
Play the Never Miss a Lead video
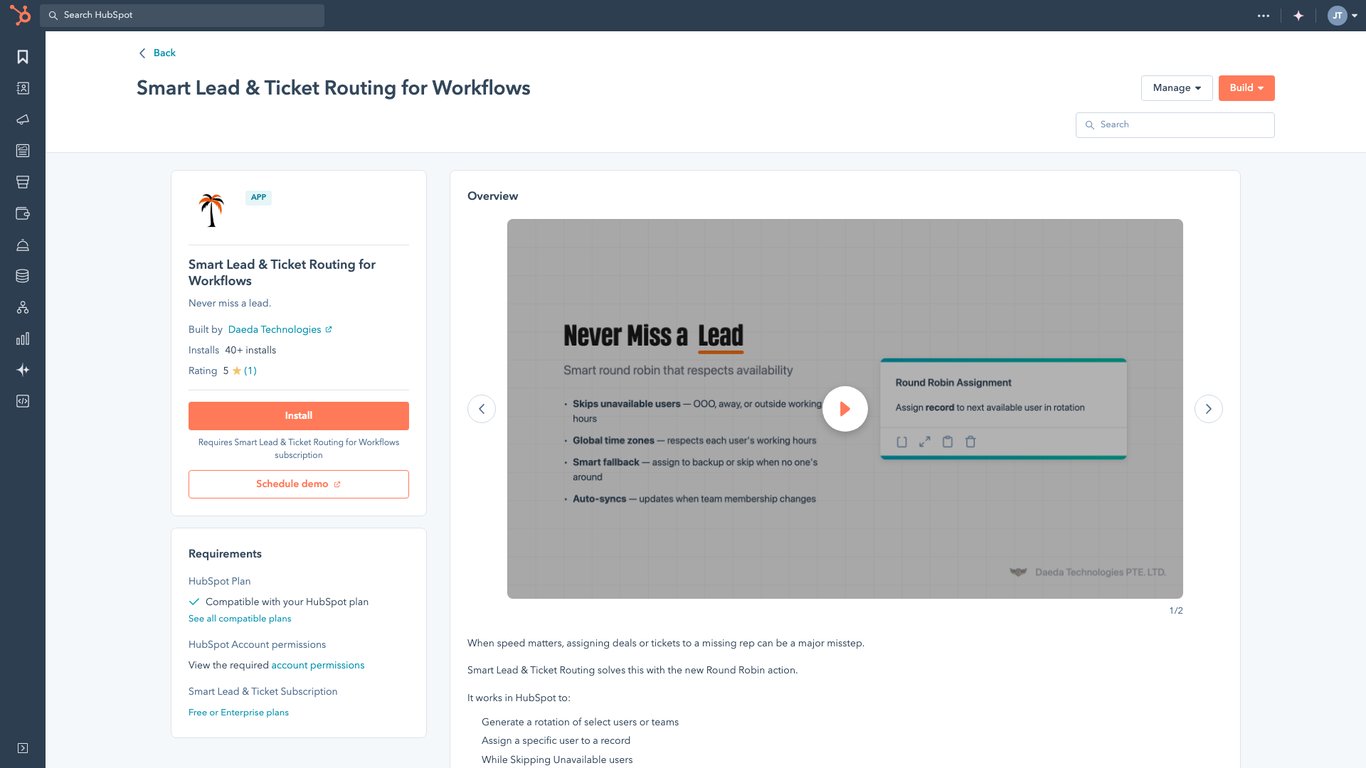coord(845,408)
